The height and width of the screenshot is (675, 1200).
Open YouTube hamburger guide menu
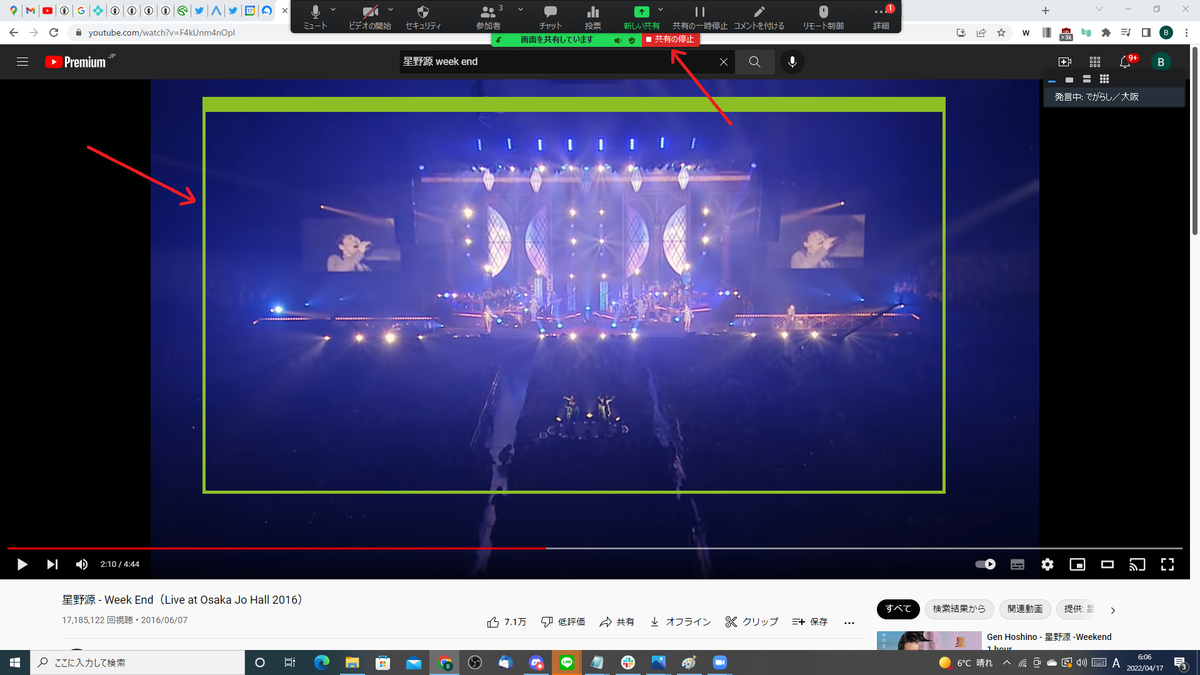(x=22, y=62)
